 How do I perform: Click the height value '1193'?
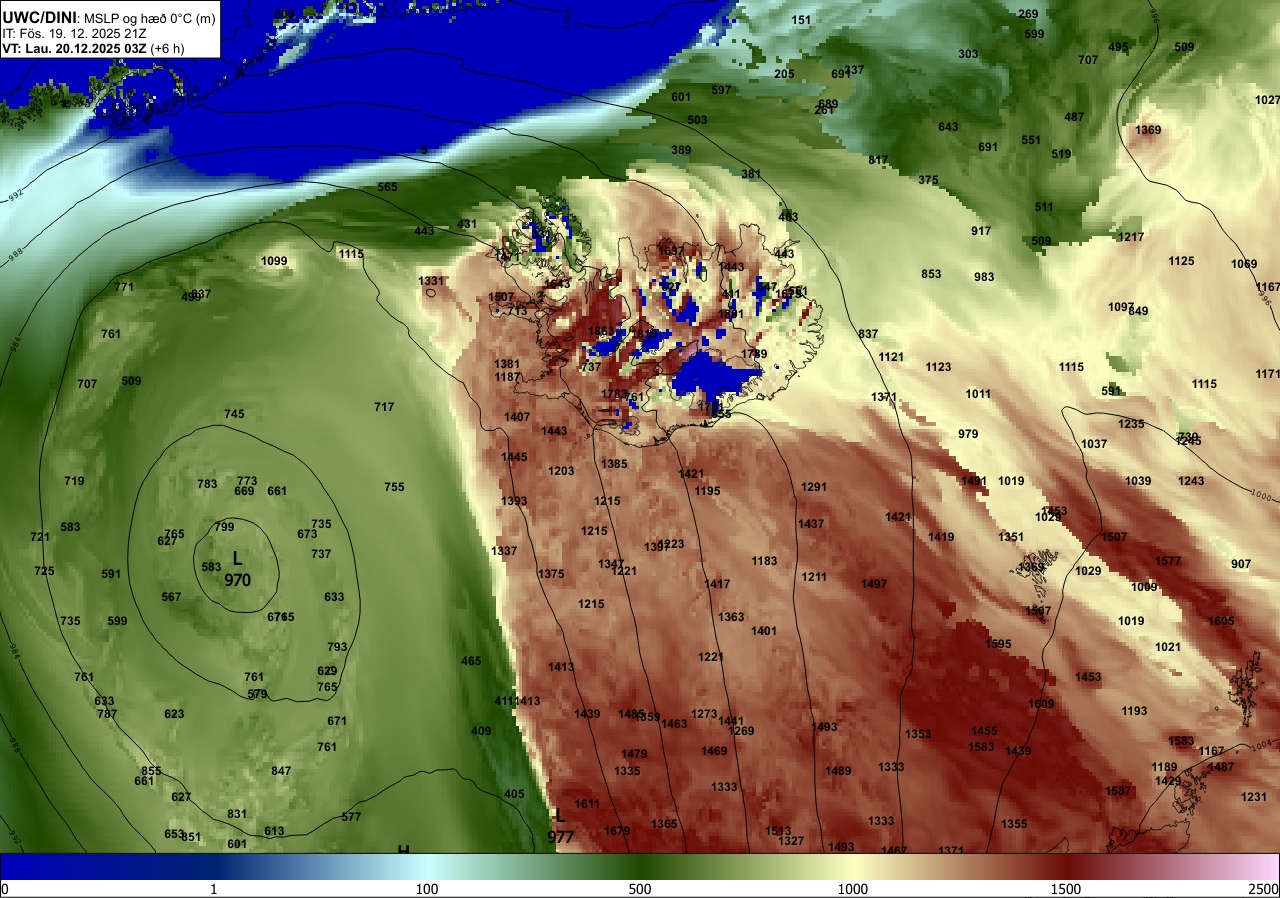pos(1134,711)
